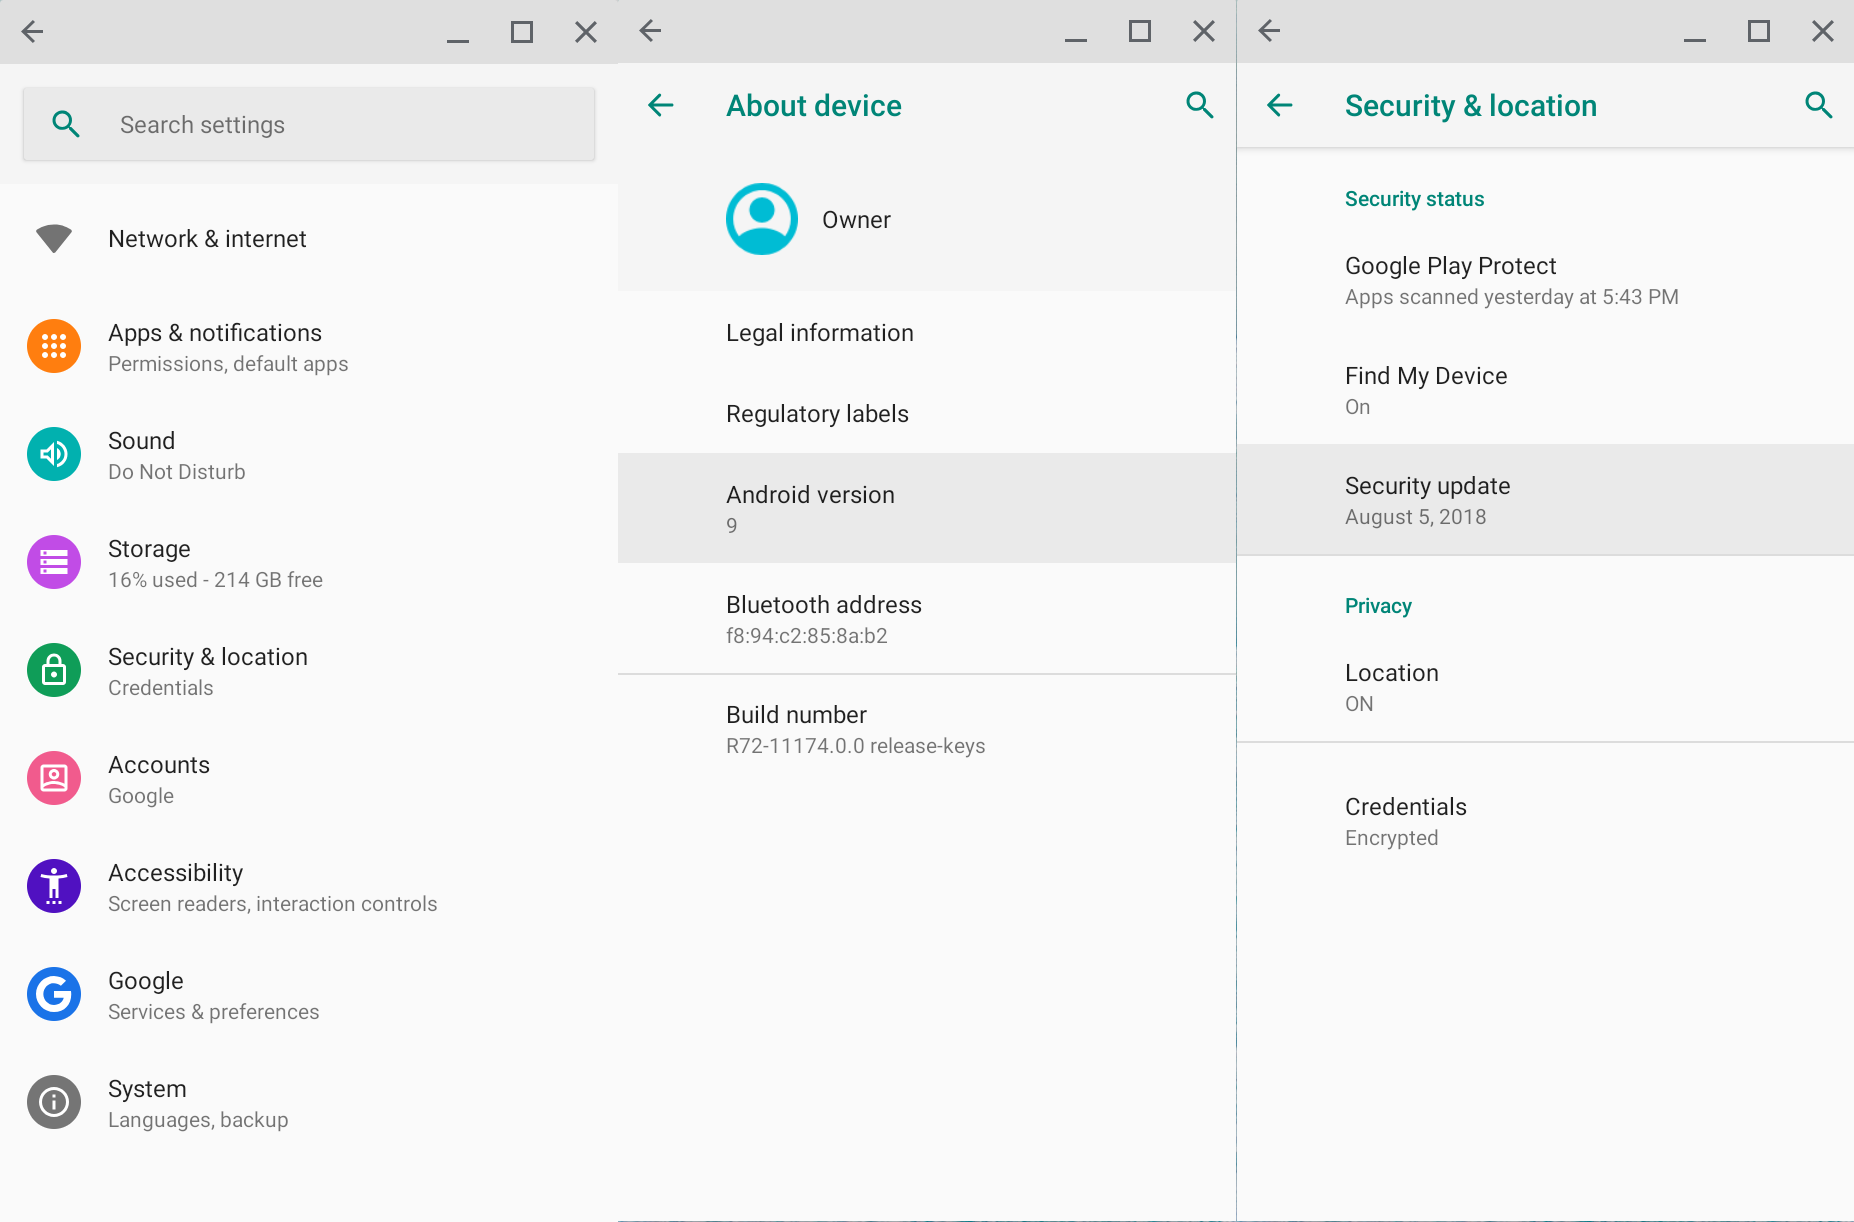This screenshot has width=1854, height=1222.
Task: Go back from Security & location page
Action: 1280,105
